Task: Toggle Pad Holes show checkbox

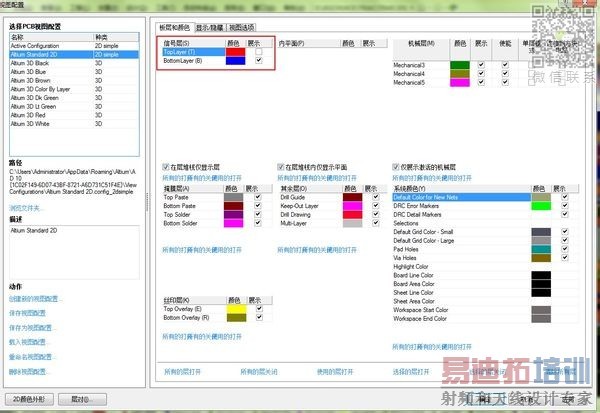Action: click(565, 249)
